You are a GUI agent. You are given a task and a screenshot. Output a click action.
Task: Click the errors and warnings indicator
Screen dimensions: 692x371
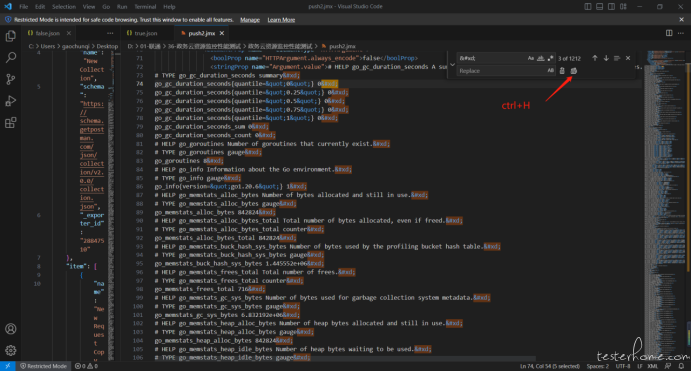pyautogui.click(x=86, y=366)
